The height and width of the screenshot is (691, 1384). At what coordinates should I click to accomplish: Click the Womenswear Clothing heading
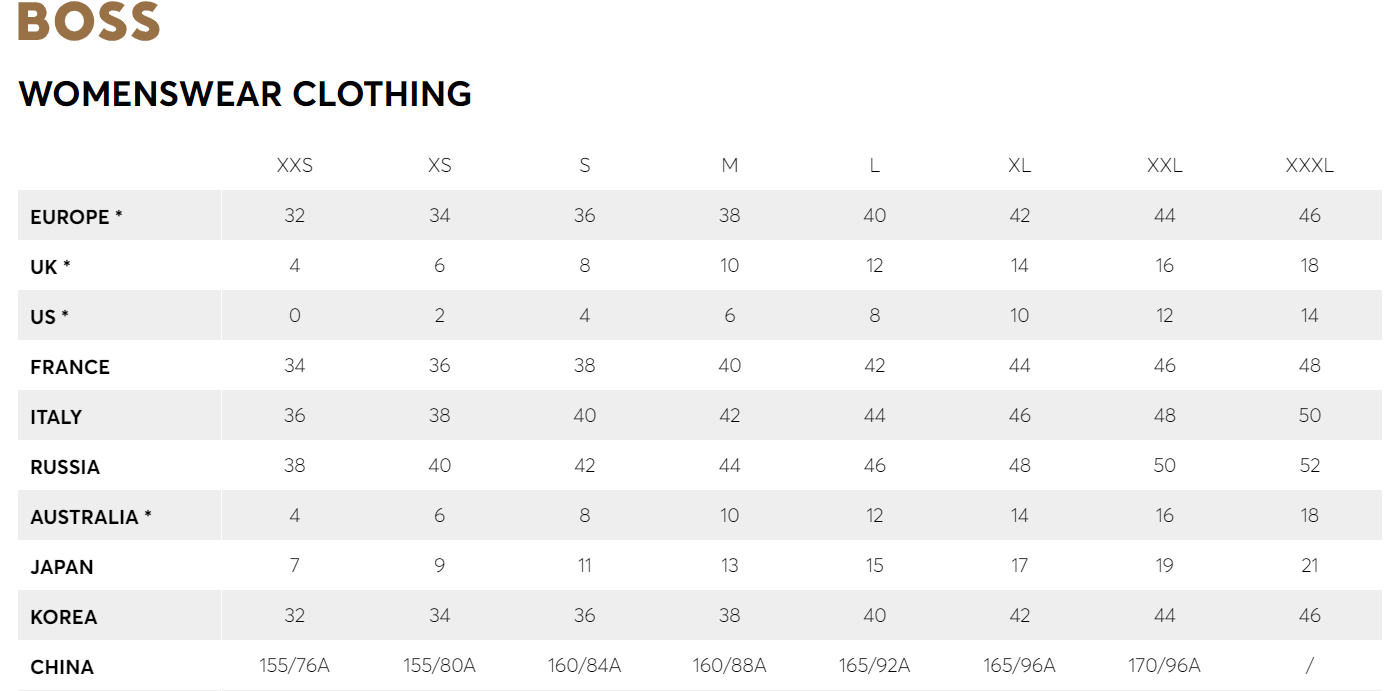click(x=245, y=94)
